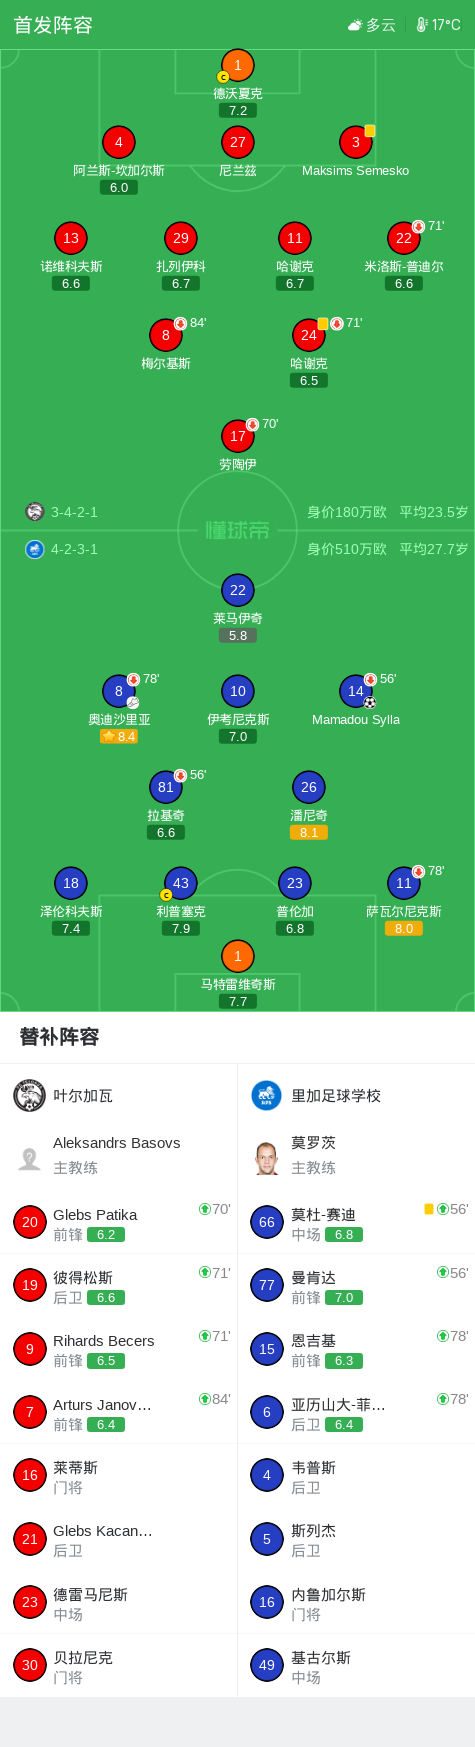Select substitute 曼肯达 number 77

coord(267,1285)
